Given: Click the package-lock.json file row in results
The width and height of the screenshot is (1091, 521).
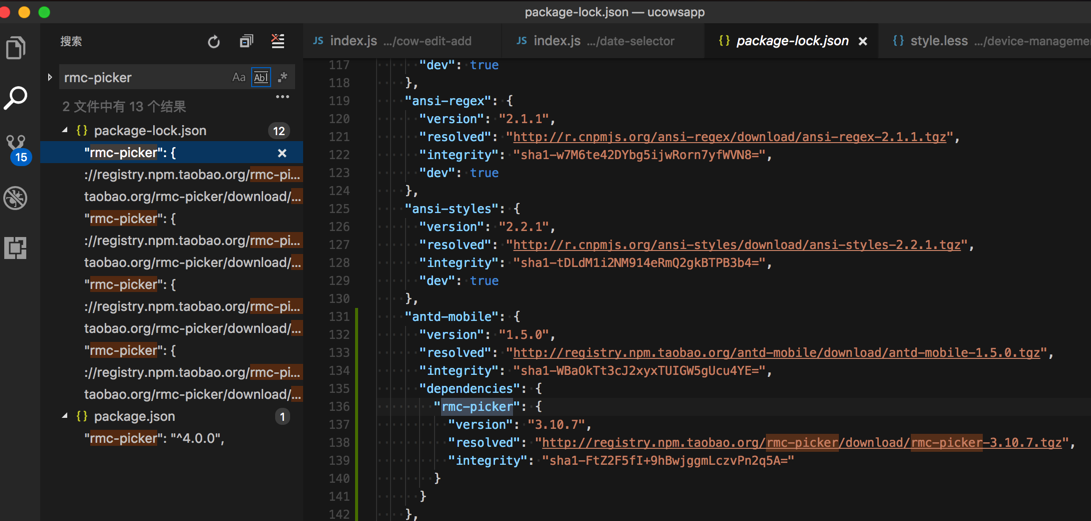Looking at the screenshot, I should coord(172,130).
